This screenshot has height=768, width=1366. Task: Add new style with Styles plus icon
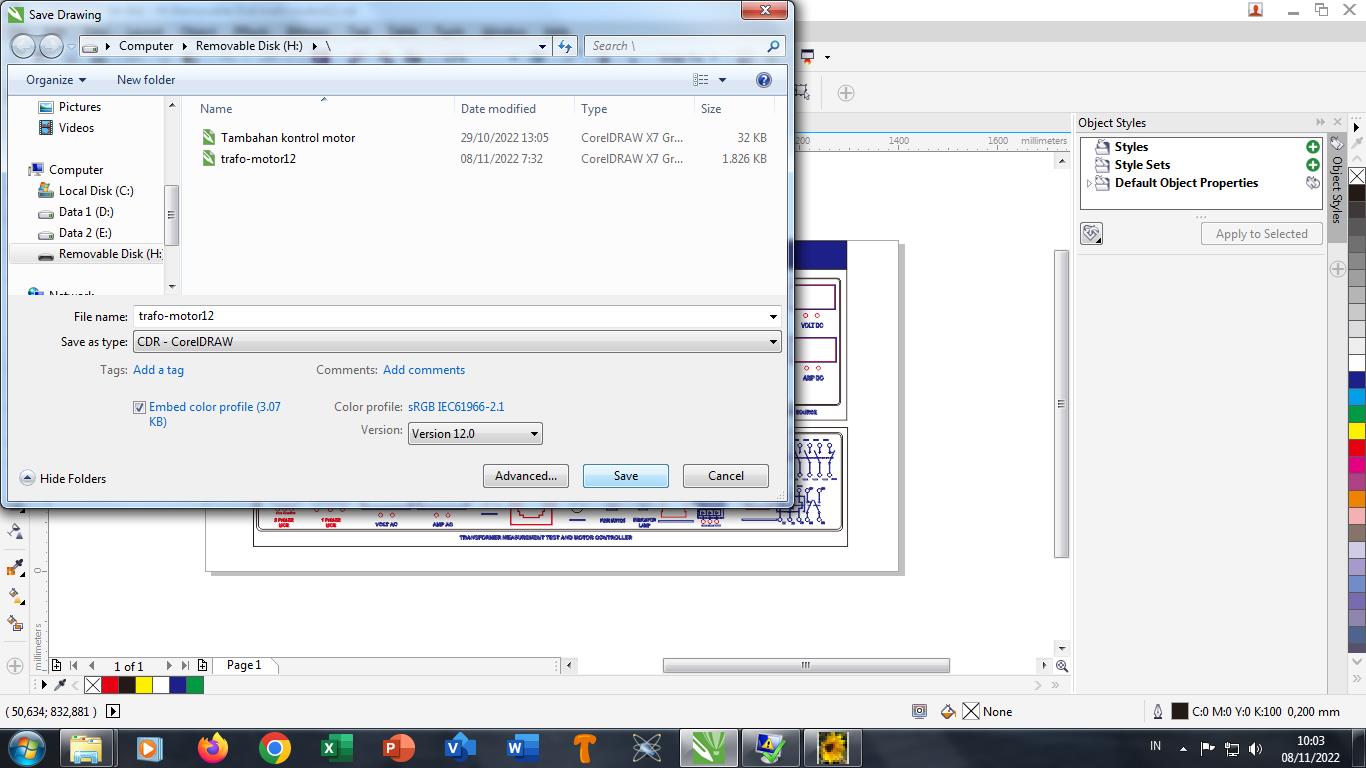click(x=1313, y=147)
